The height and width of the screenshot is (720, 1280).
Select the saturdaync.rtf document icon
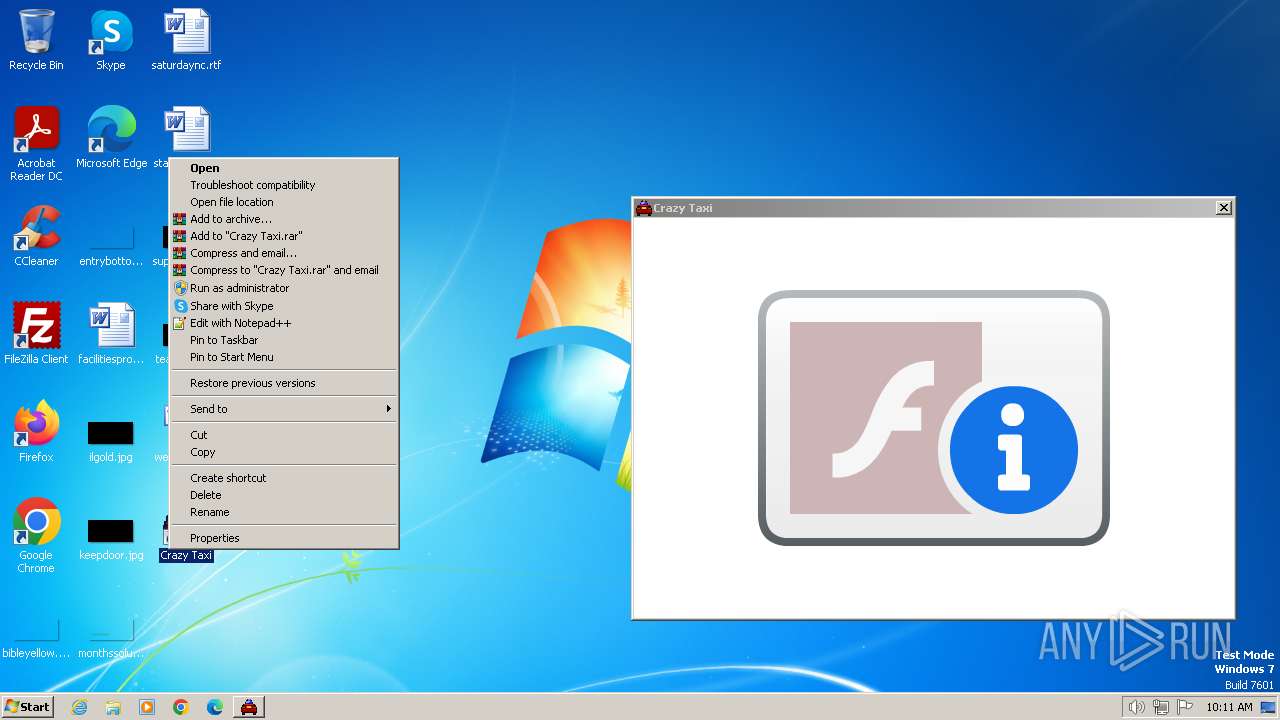186,40
